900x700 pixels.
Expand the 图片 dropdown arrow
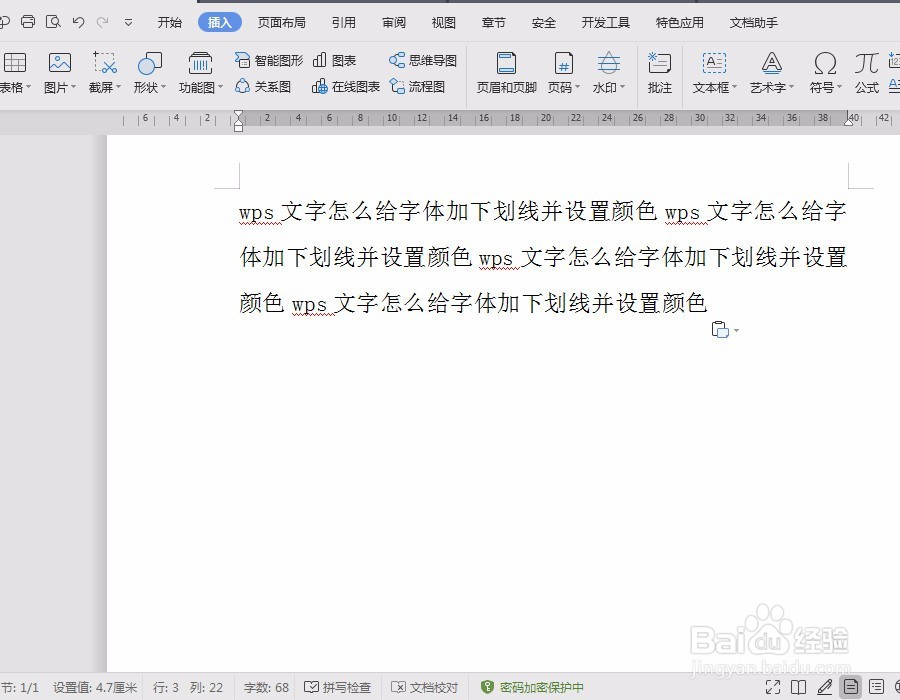coord(73,87)
